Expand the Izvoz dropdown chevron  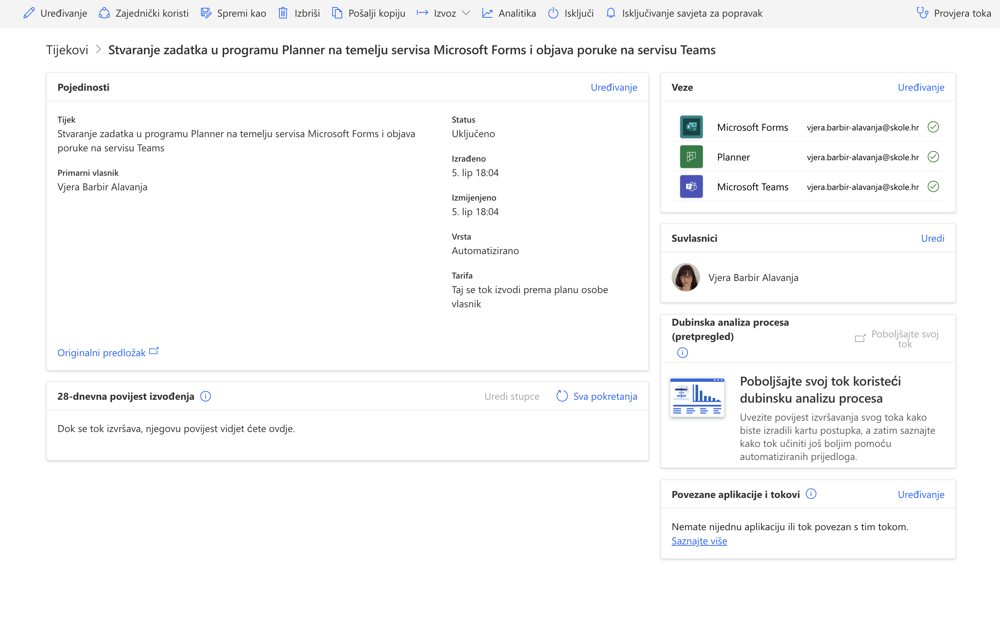coord(466,13)
